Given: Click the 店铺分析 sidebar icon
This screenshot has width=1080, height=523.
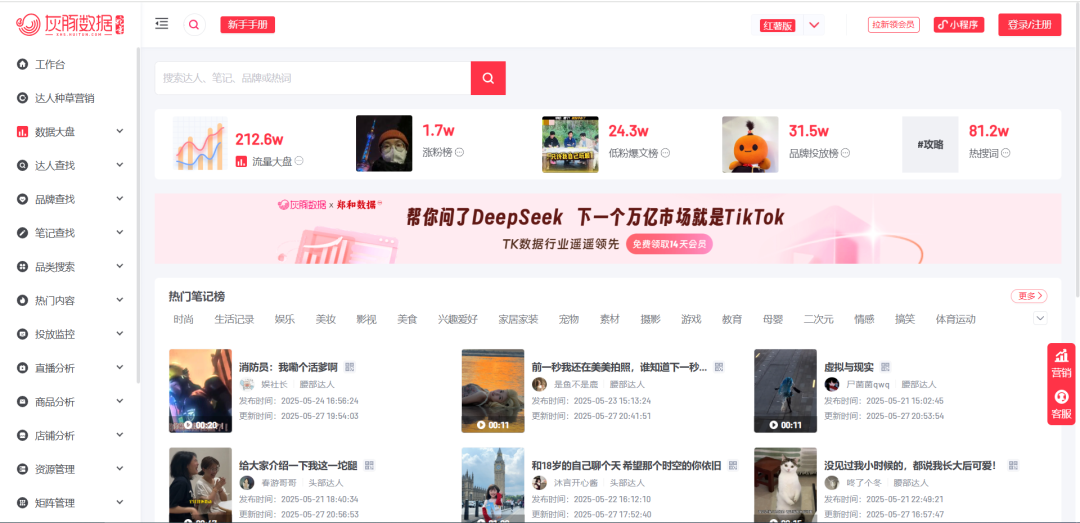Looking at the screenshot, I should 22,435.
